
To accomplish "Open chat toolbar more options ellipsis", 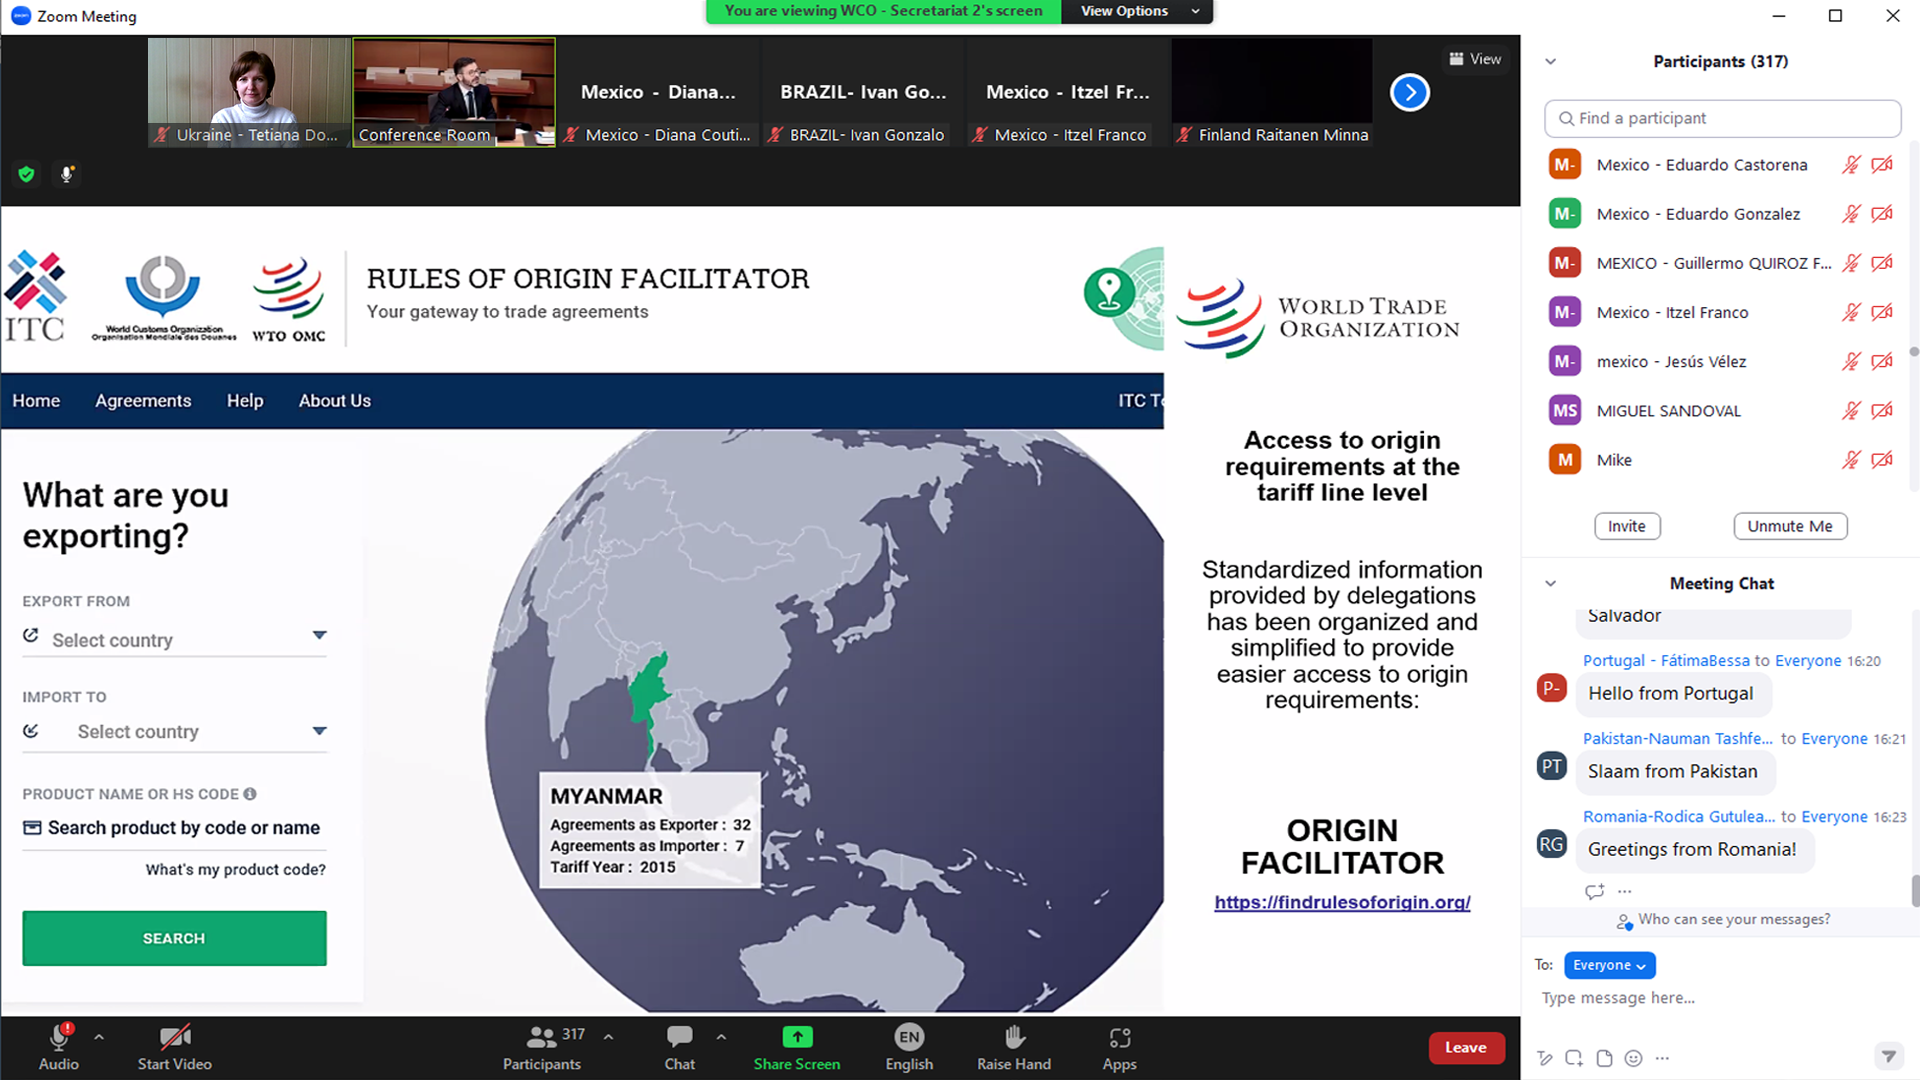I will point(1662,1058).
